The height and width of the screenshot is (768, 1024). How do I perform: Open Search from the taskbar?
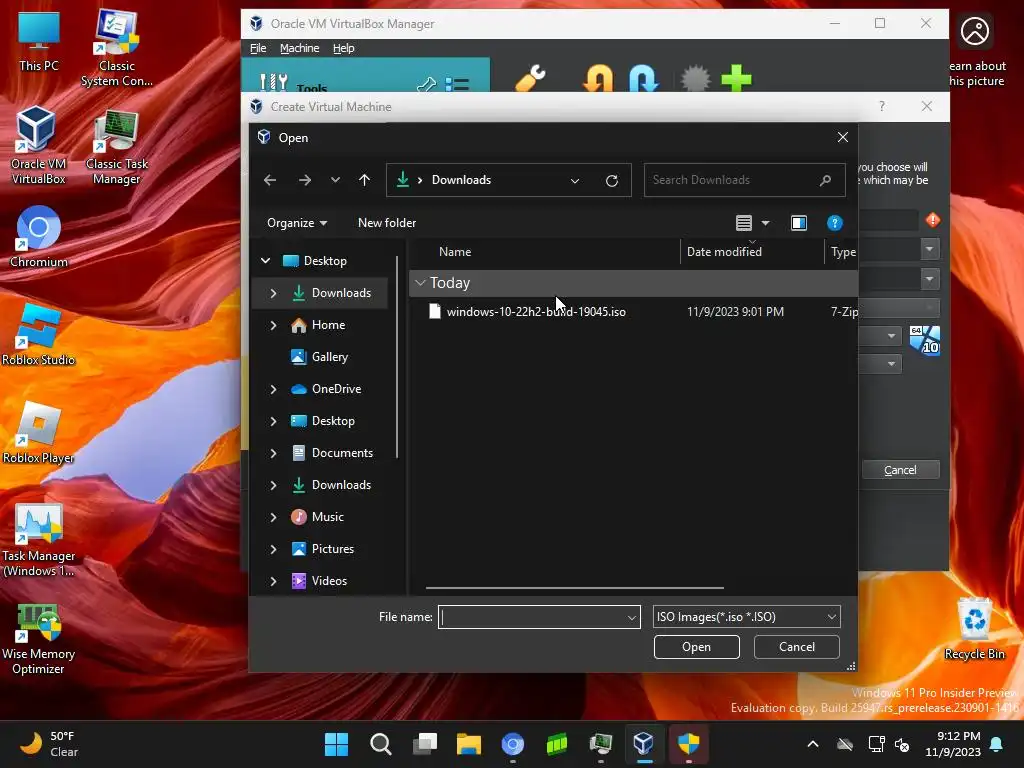pos(381,744)
